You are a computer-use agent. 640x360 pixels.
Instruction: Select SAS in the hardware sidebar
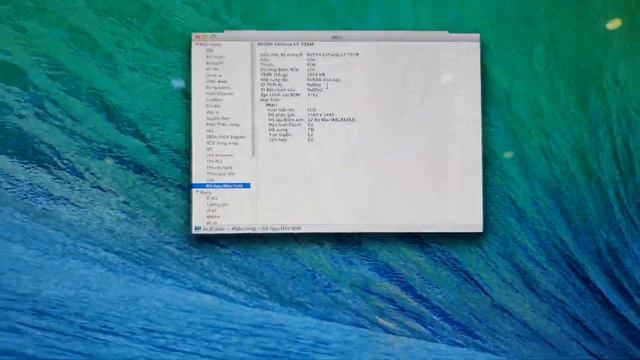[210, 131]
